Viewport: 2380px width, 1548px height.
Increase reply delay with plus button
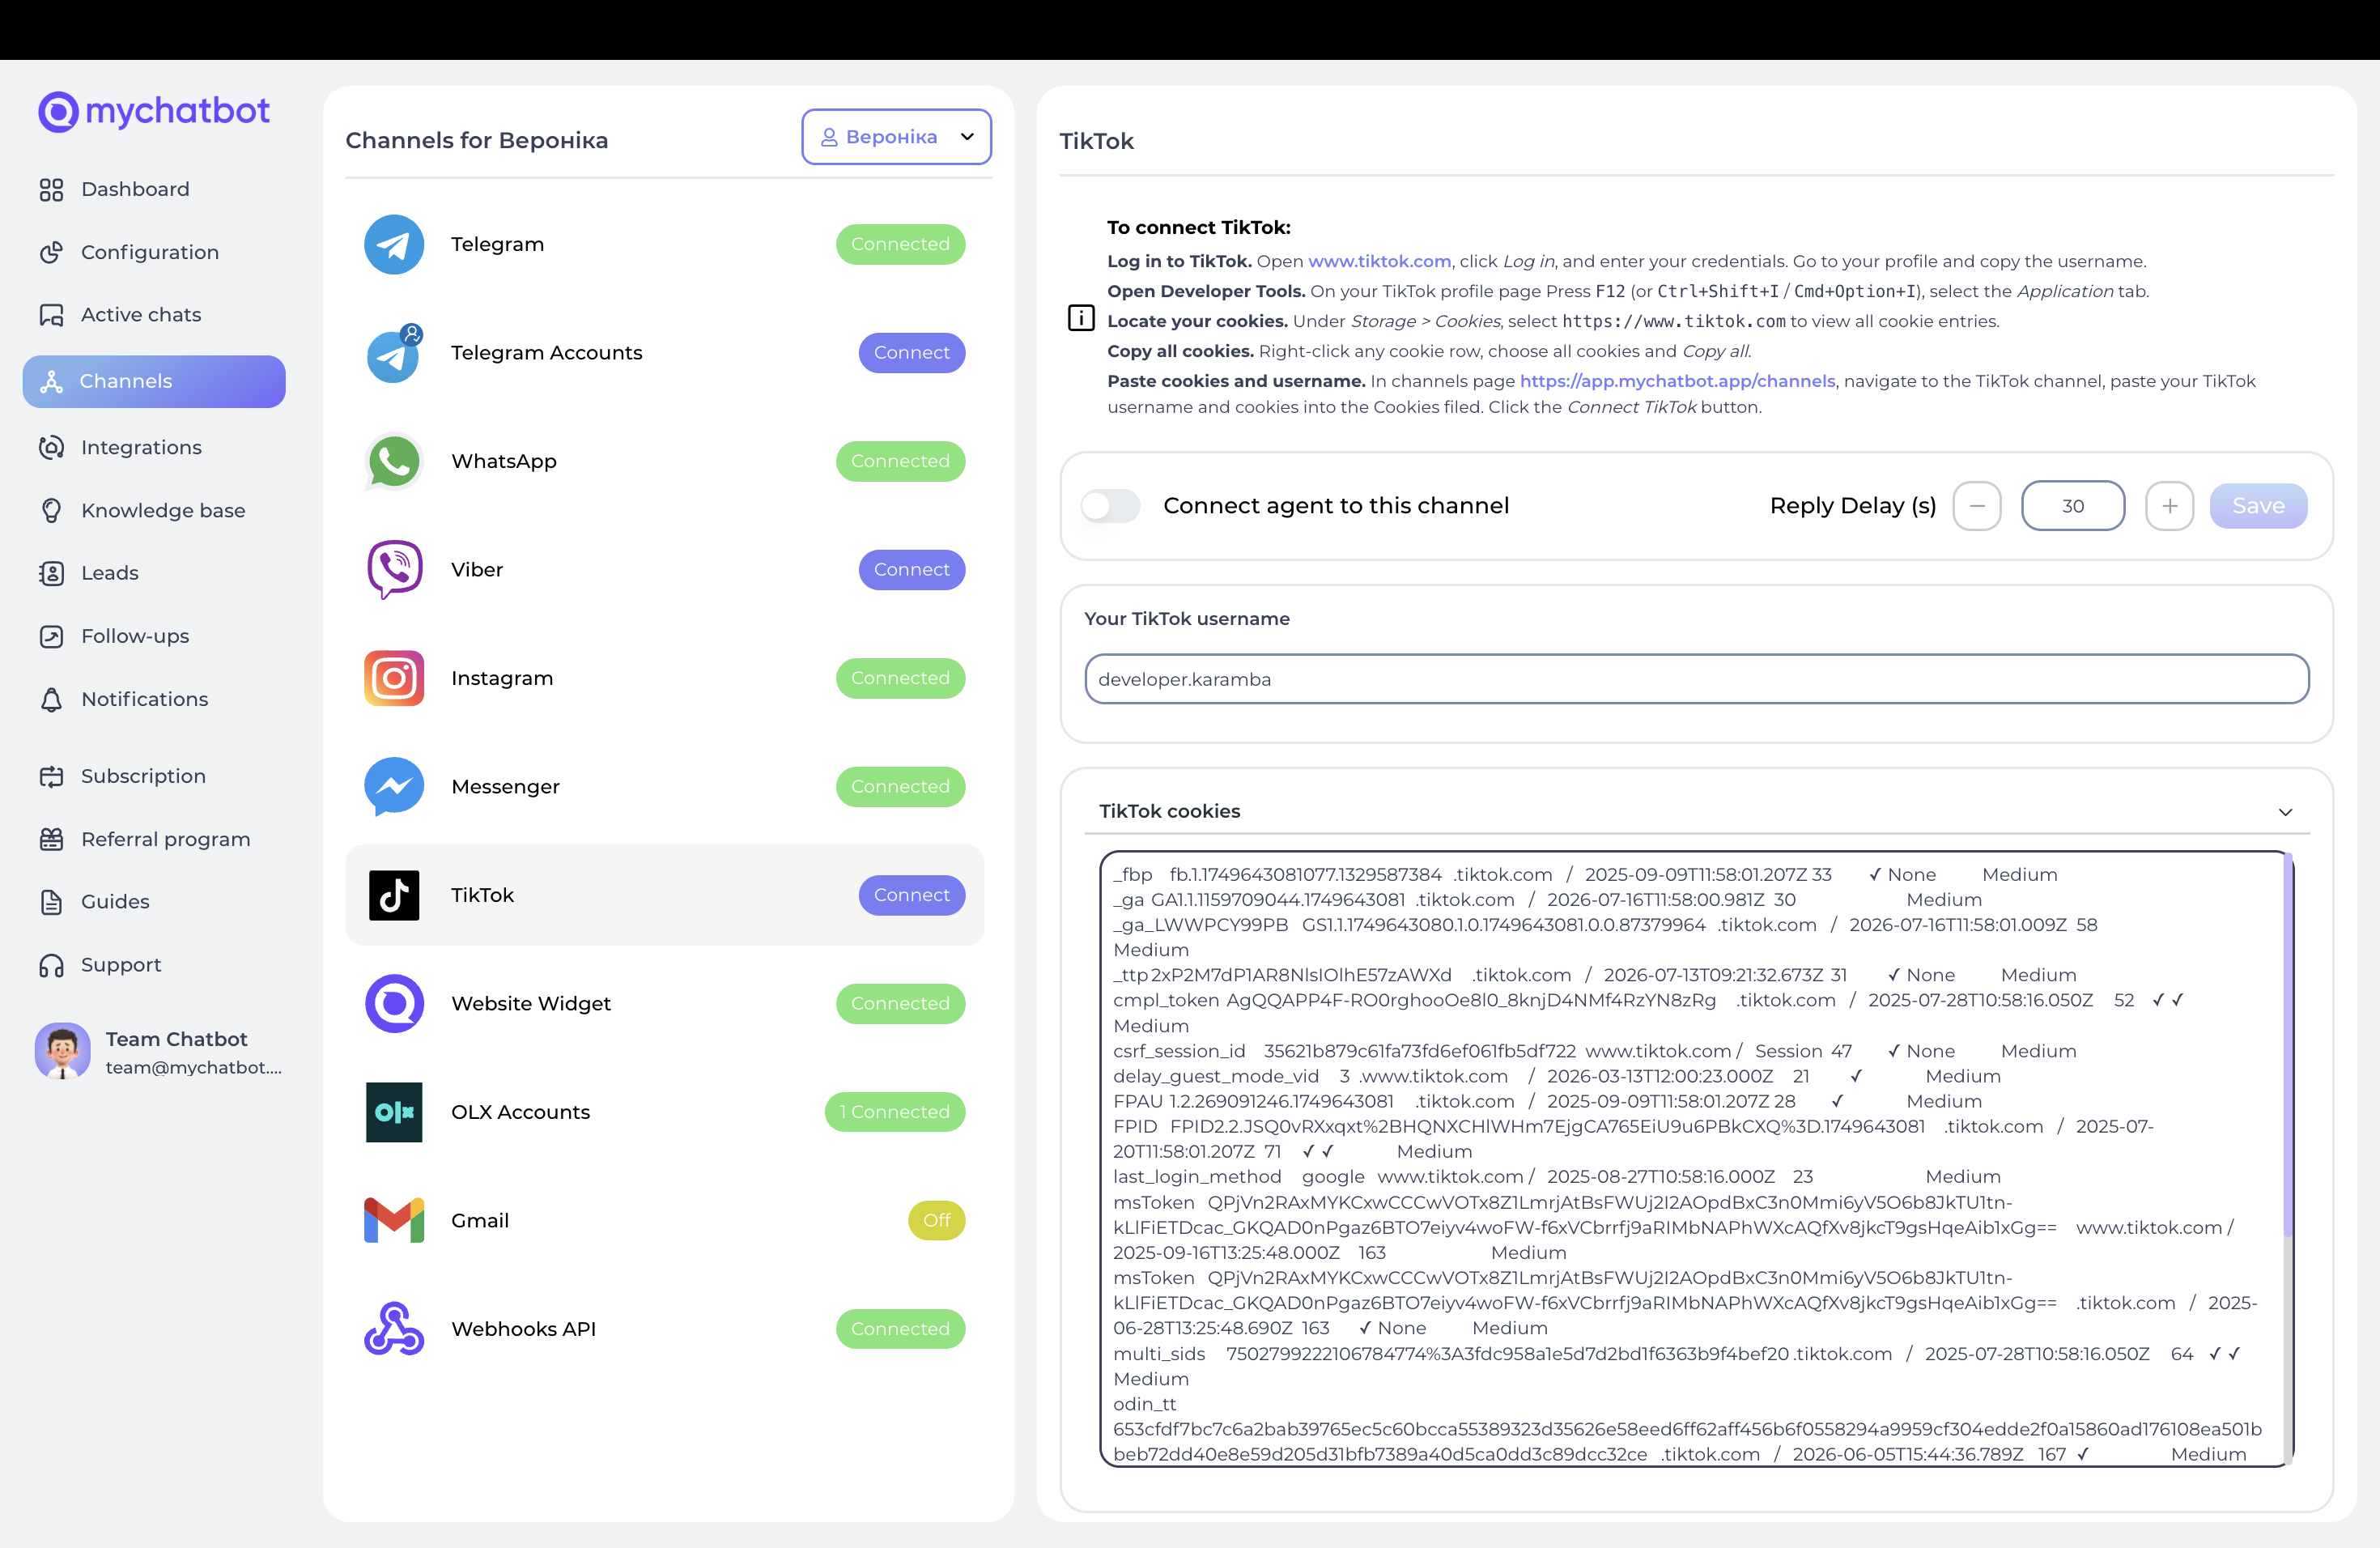2169,506
